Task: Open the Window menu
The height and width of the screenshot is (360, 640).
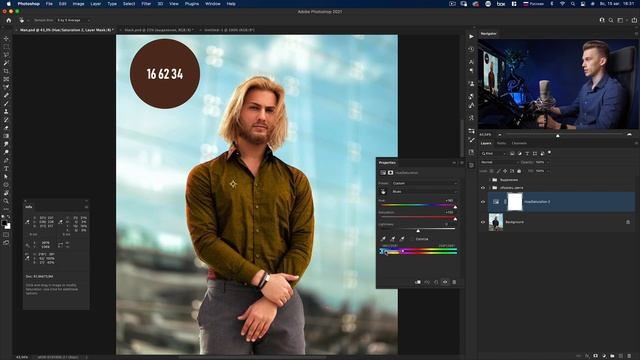Action: (212, 4)
